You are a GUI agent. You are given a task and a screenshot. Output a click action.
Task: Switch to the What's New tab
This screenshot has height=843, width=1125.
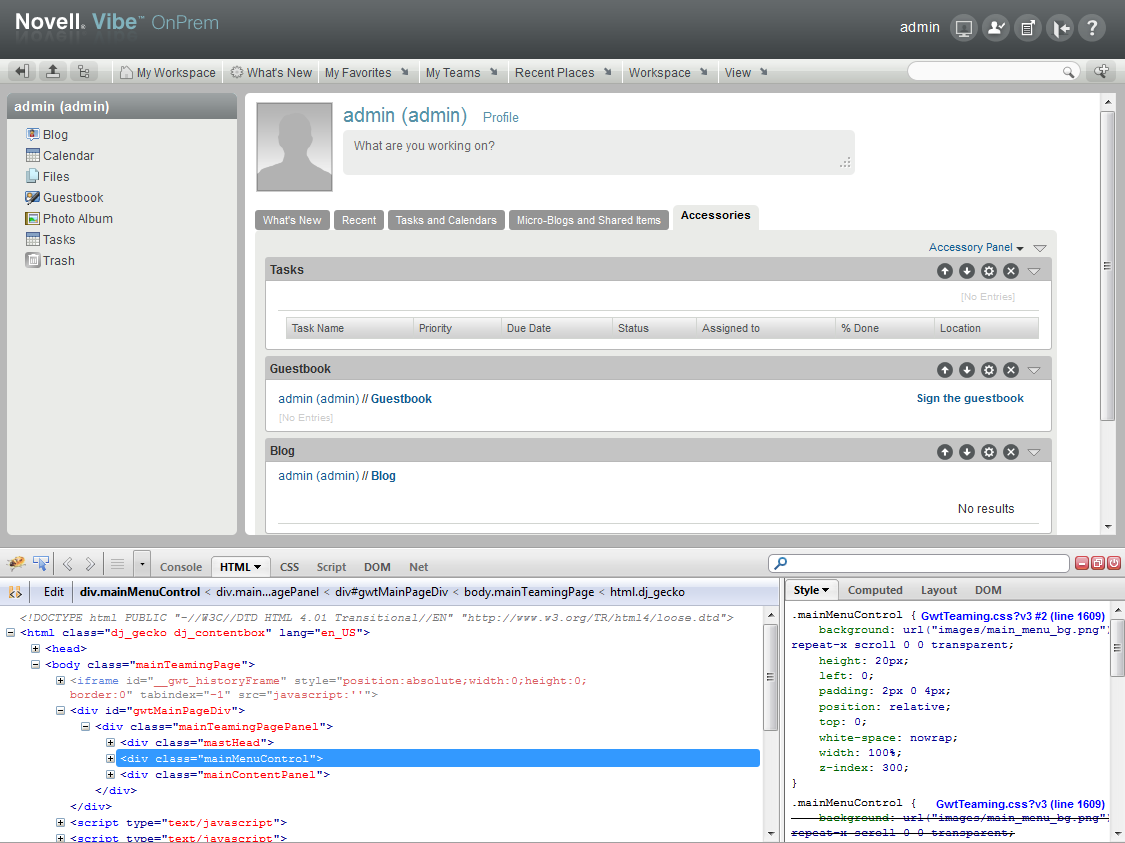click(x=292, y=220)
